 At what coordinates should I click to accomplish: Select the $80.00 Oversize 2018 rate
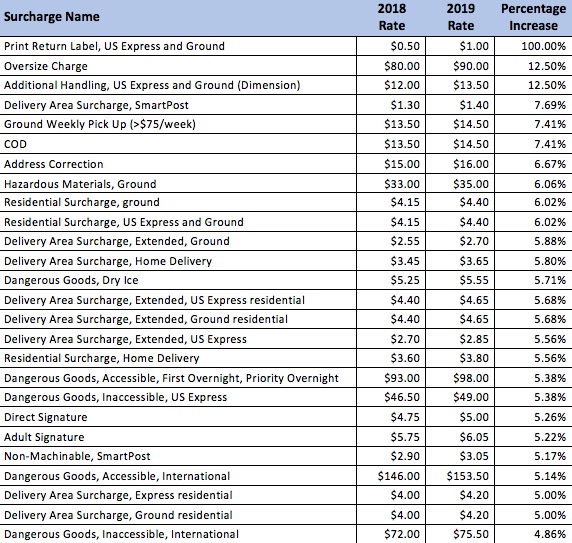pos(391,66)
